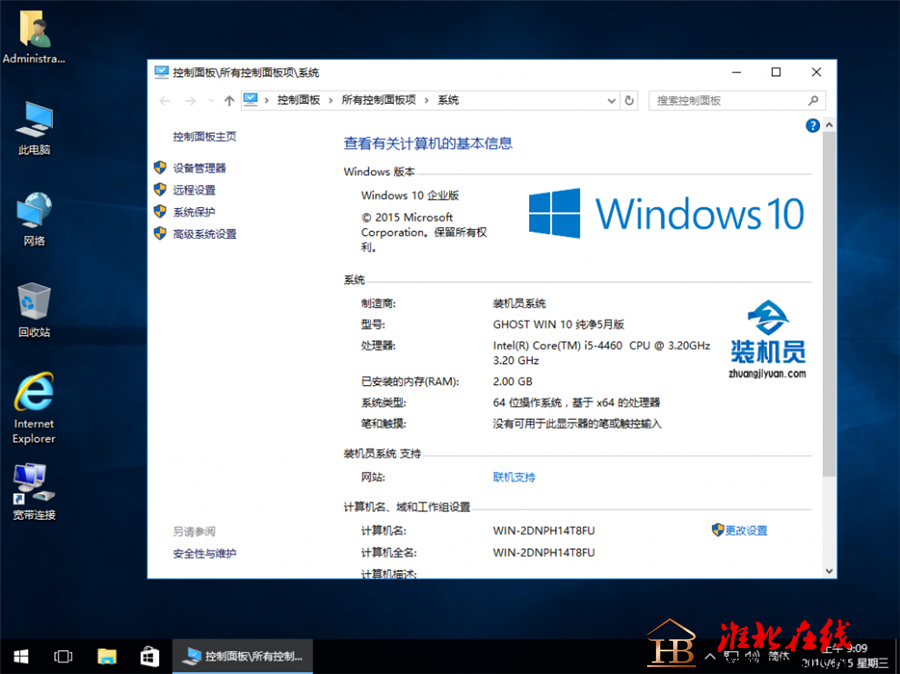Expand the chevron after 所有控制面板项 breadcrumb
This screenshot has width=900, height=674.
pos(426,100)
